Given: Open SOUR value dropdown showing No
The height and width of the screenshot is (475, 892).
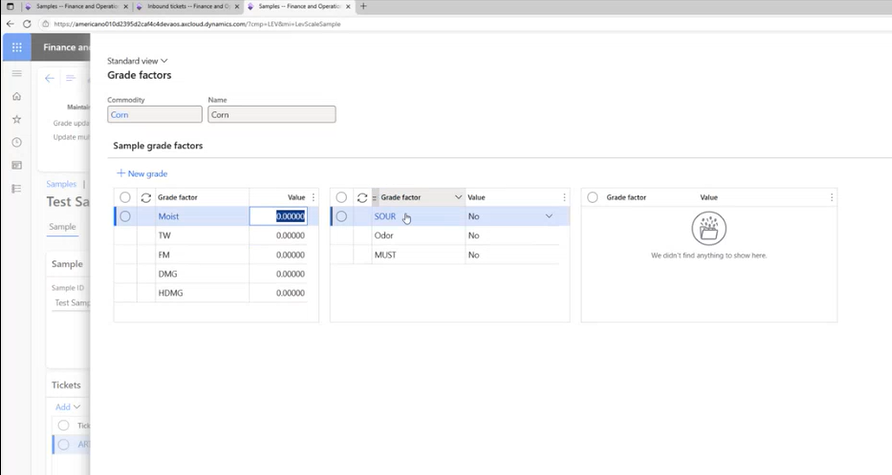Looking at the screenshot, I should [549, 216].
